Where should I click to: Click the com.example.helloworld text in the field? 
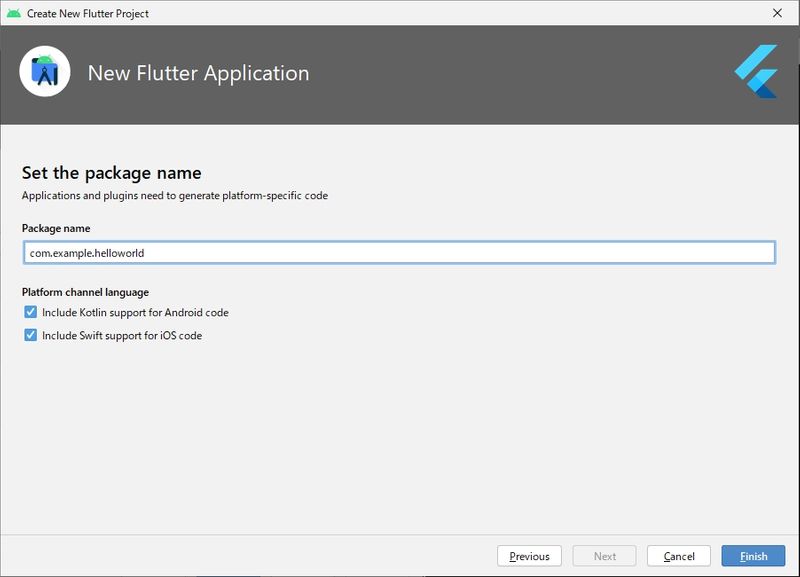(x=87, y=253)
